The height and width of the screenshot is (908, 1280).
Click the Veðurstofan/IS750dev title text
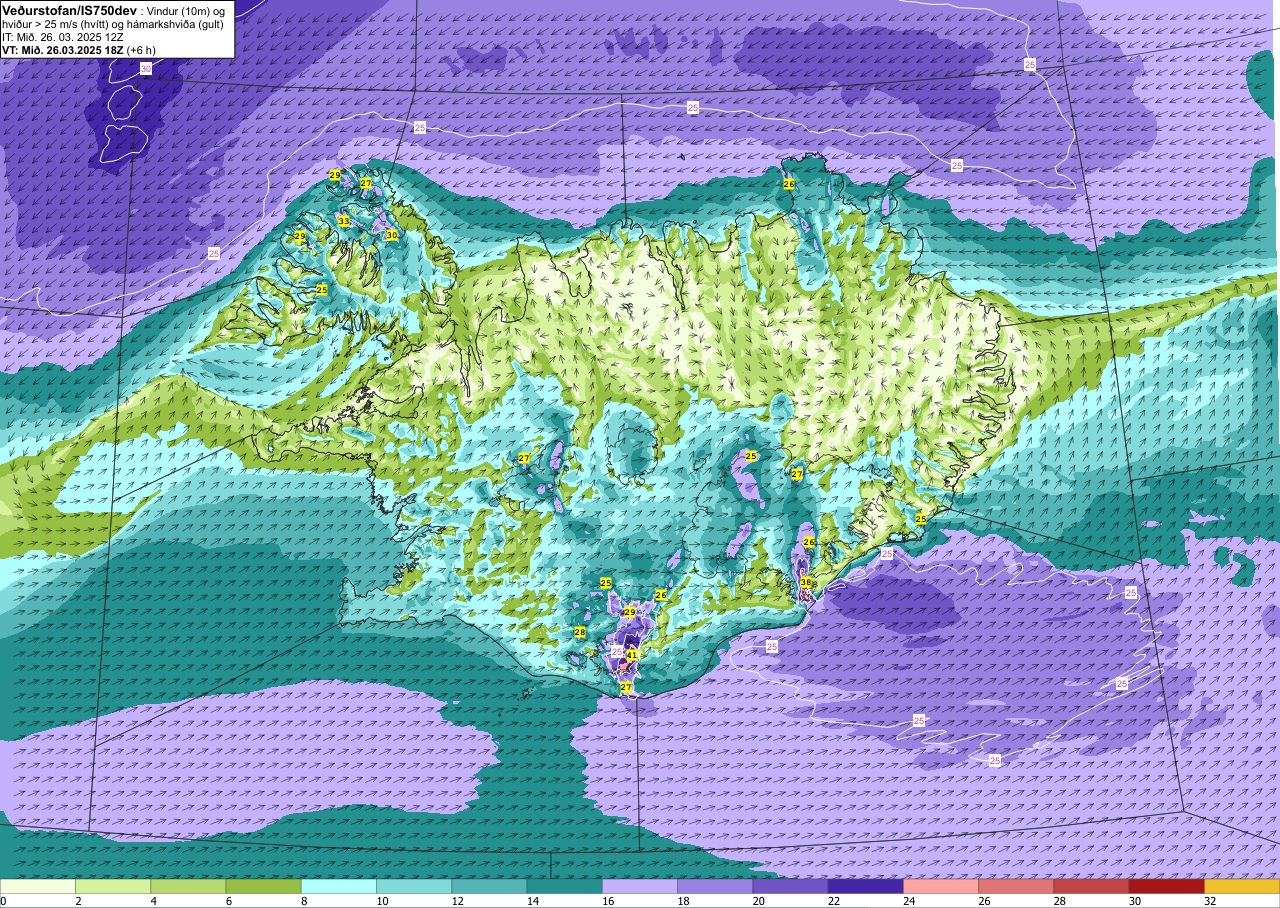69,10
